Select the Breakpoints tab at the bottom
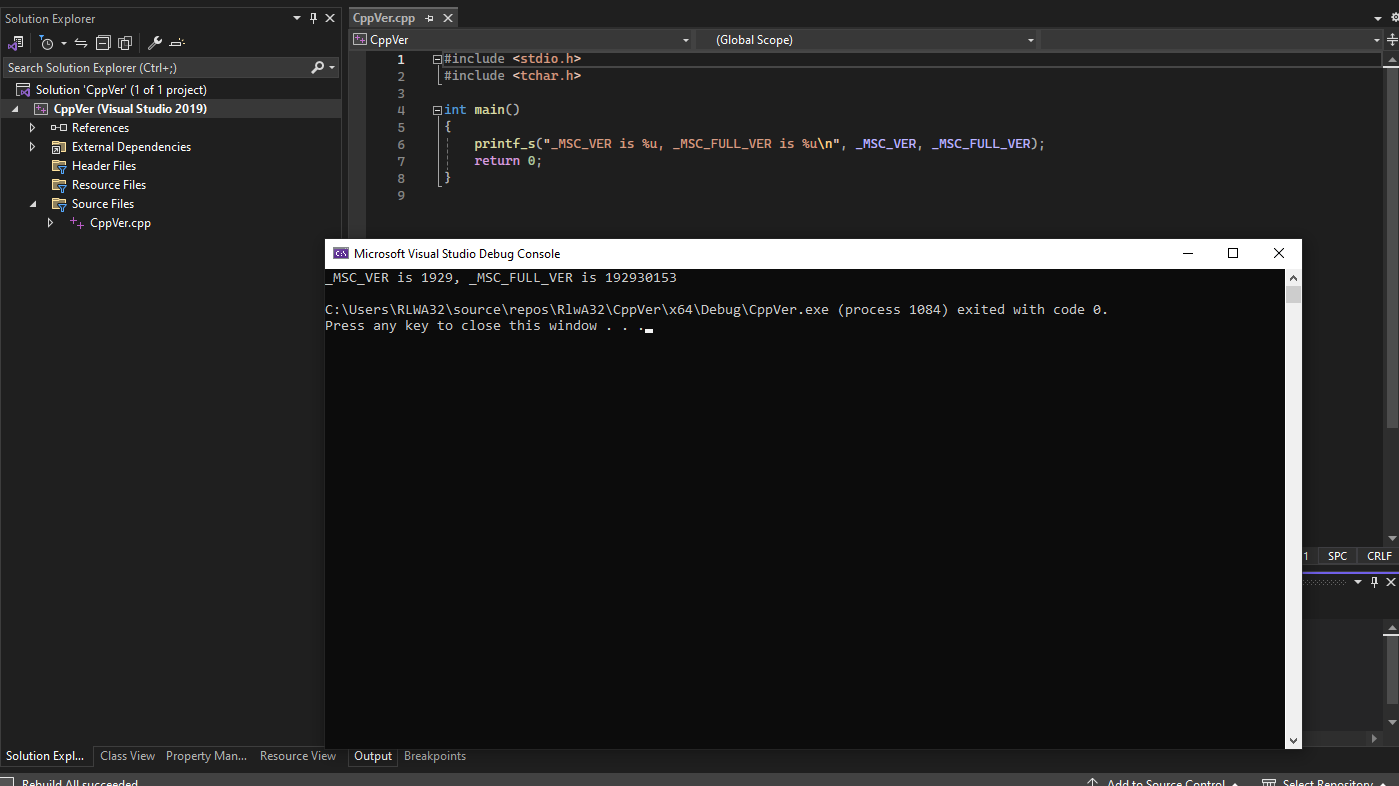1399x786 pixels. tap(434, 756)
